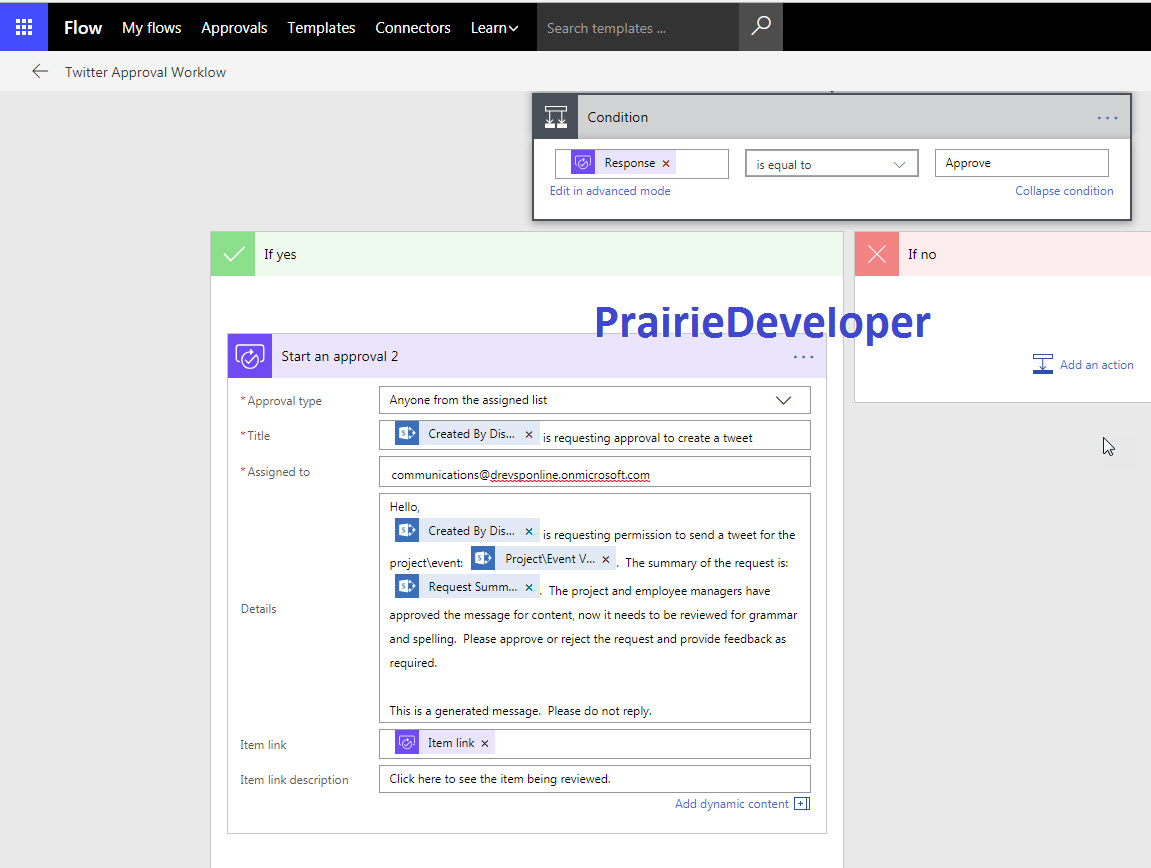1151x868 pixels.
Task: Click the Add dynamic content plus icon
Action: 802,803
